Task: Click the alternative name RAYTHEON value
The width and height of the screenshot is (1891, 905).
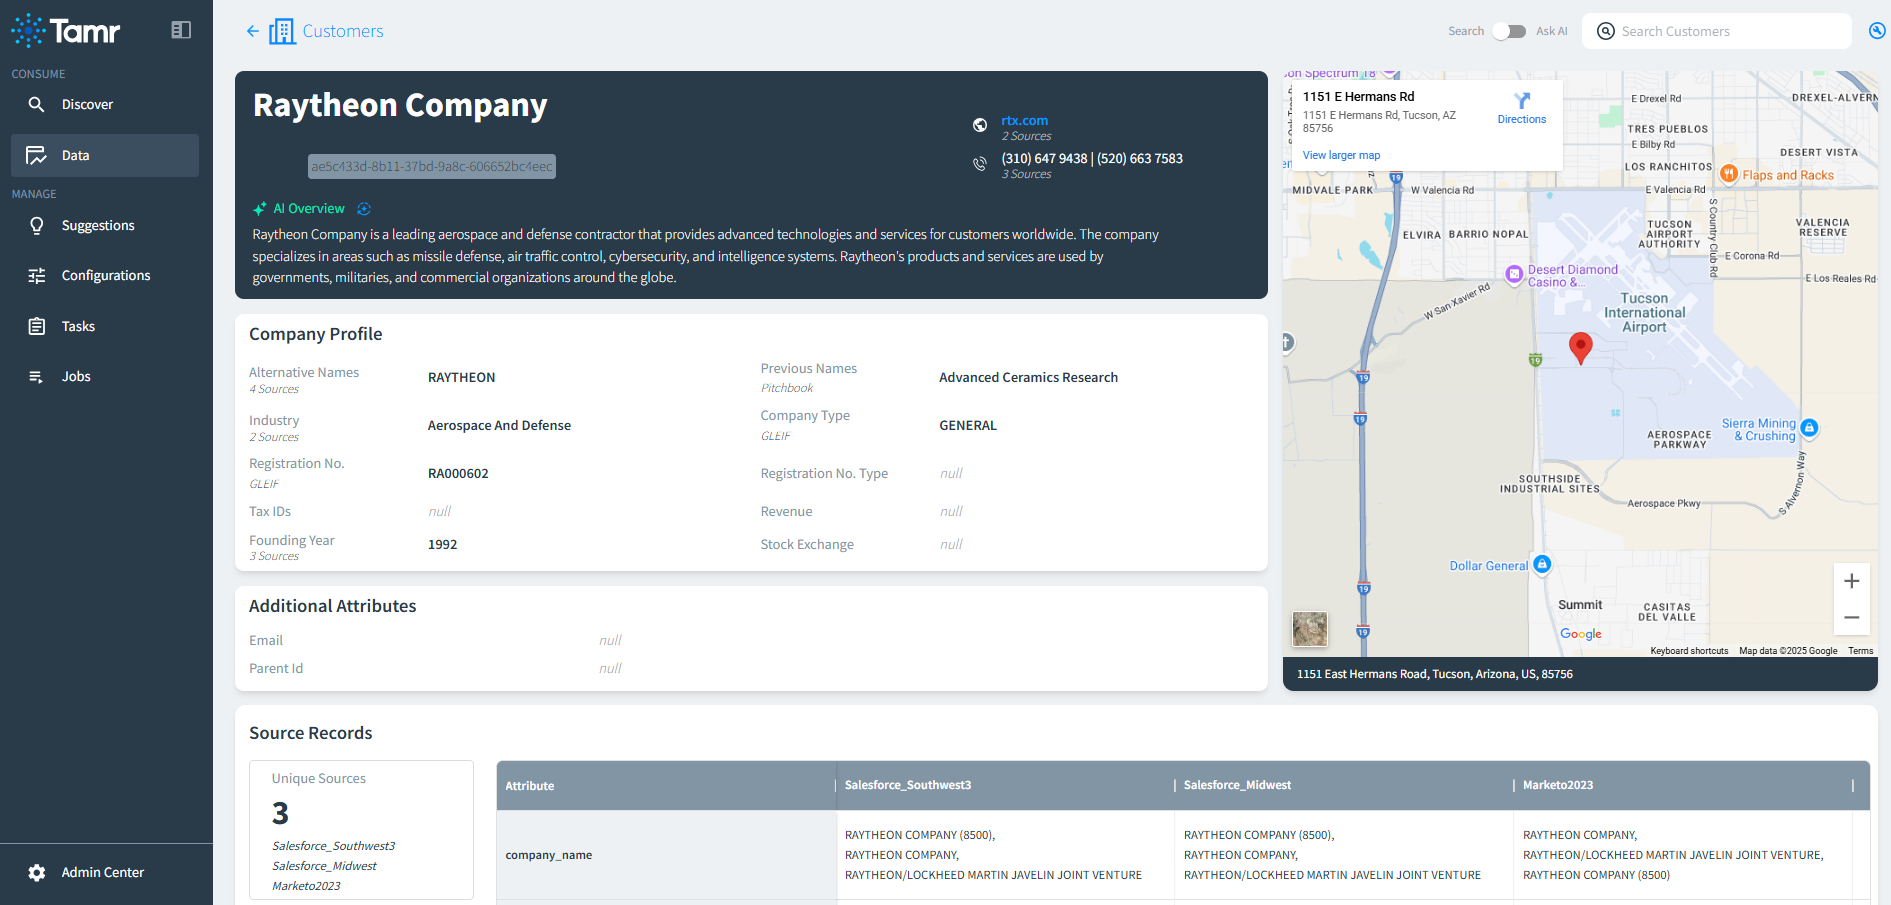Action: 462,377
